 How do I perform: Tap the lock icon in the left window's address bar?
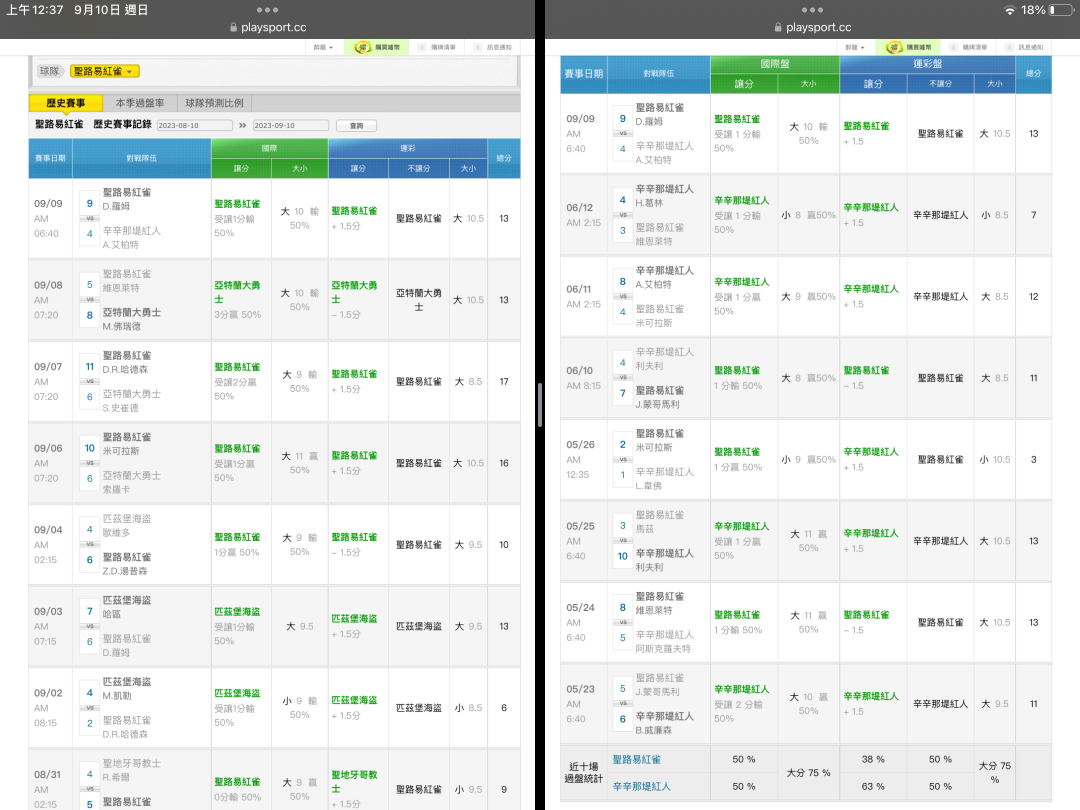point(233,28)
